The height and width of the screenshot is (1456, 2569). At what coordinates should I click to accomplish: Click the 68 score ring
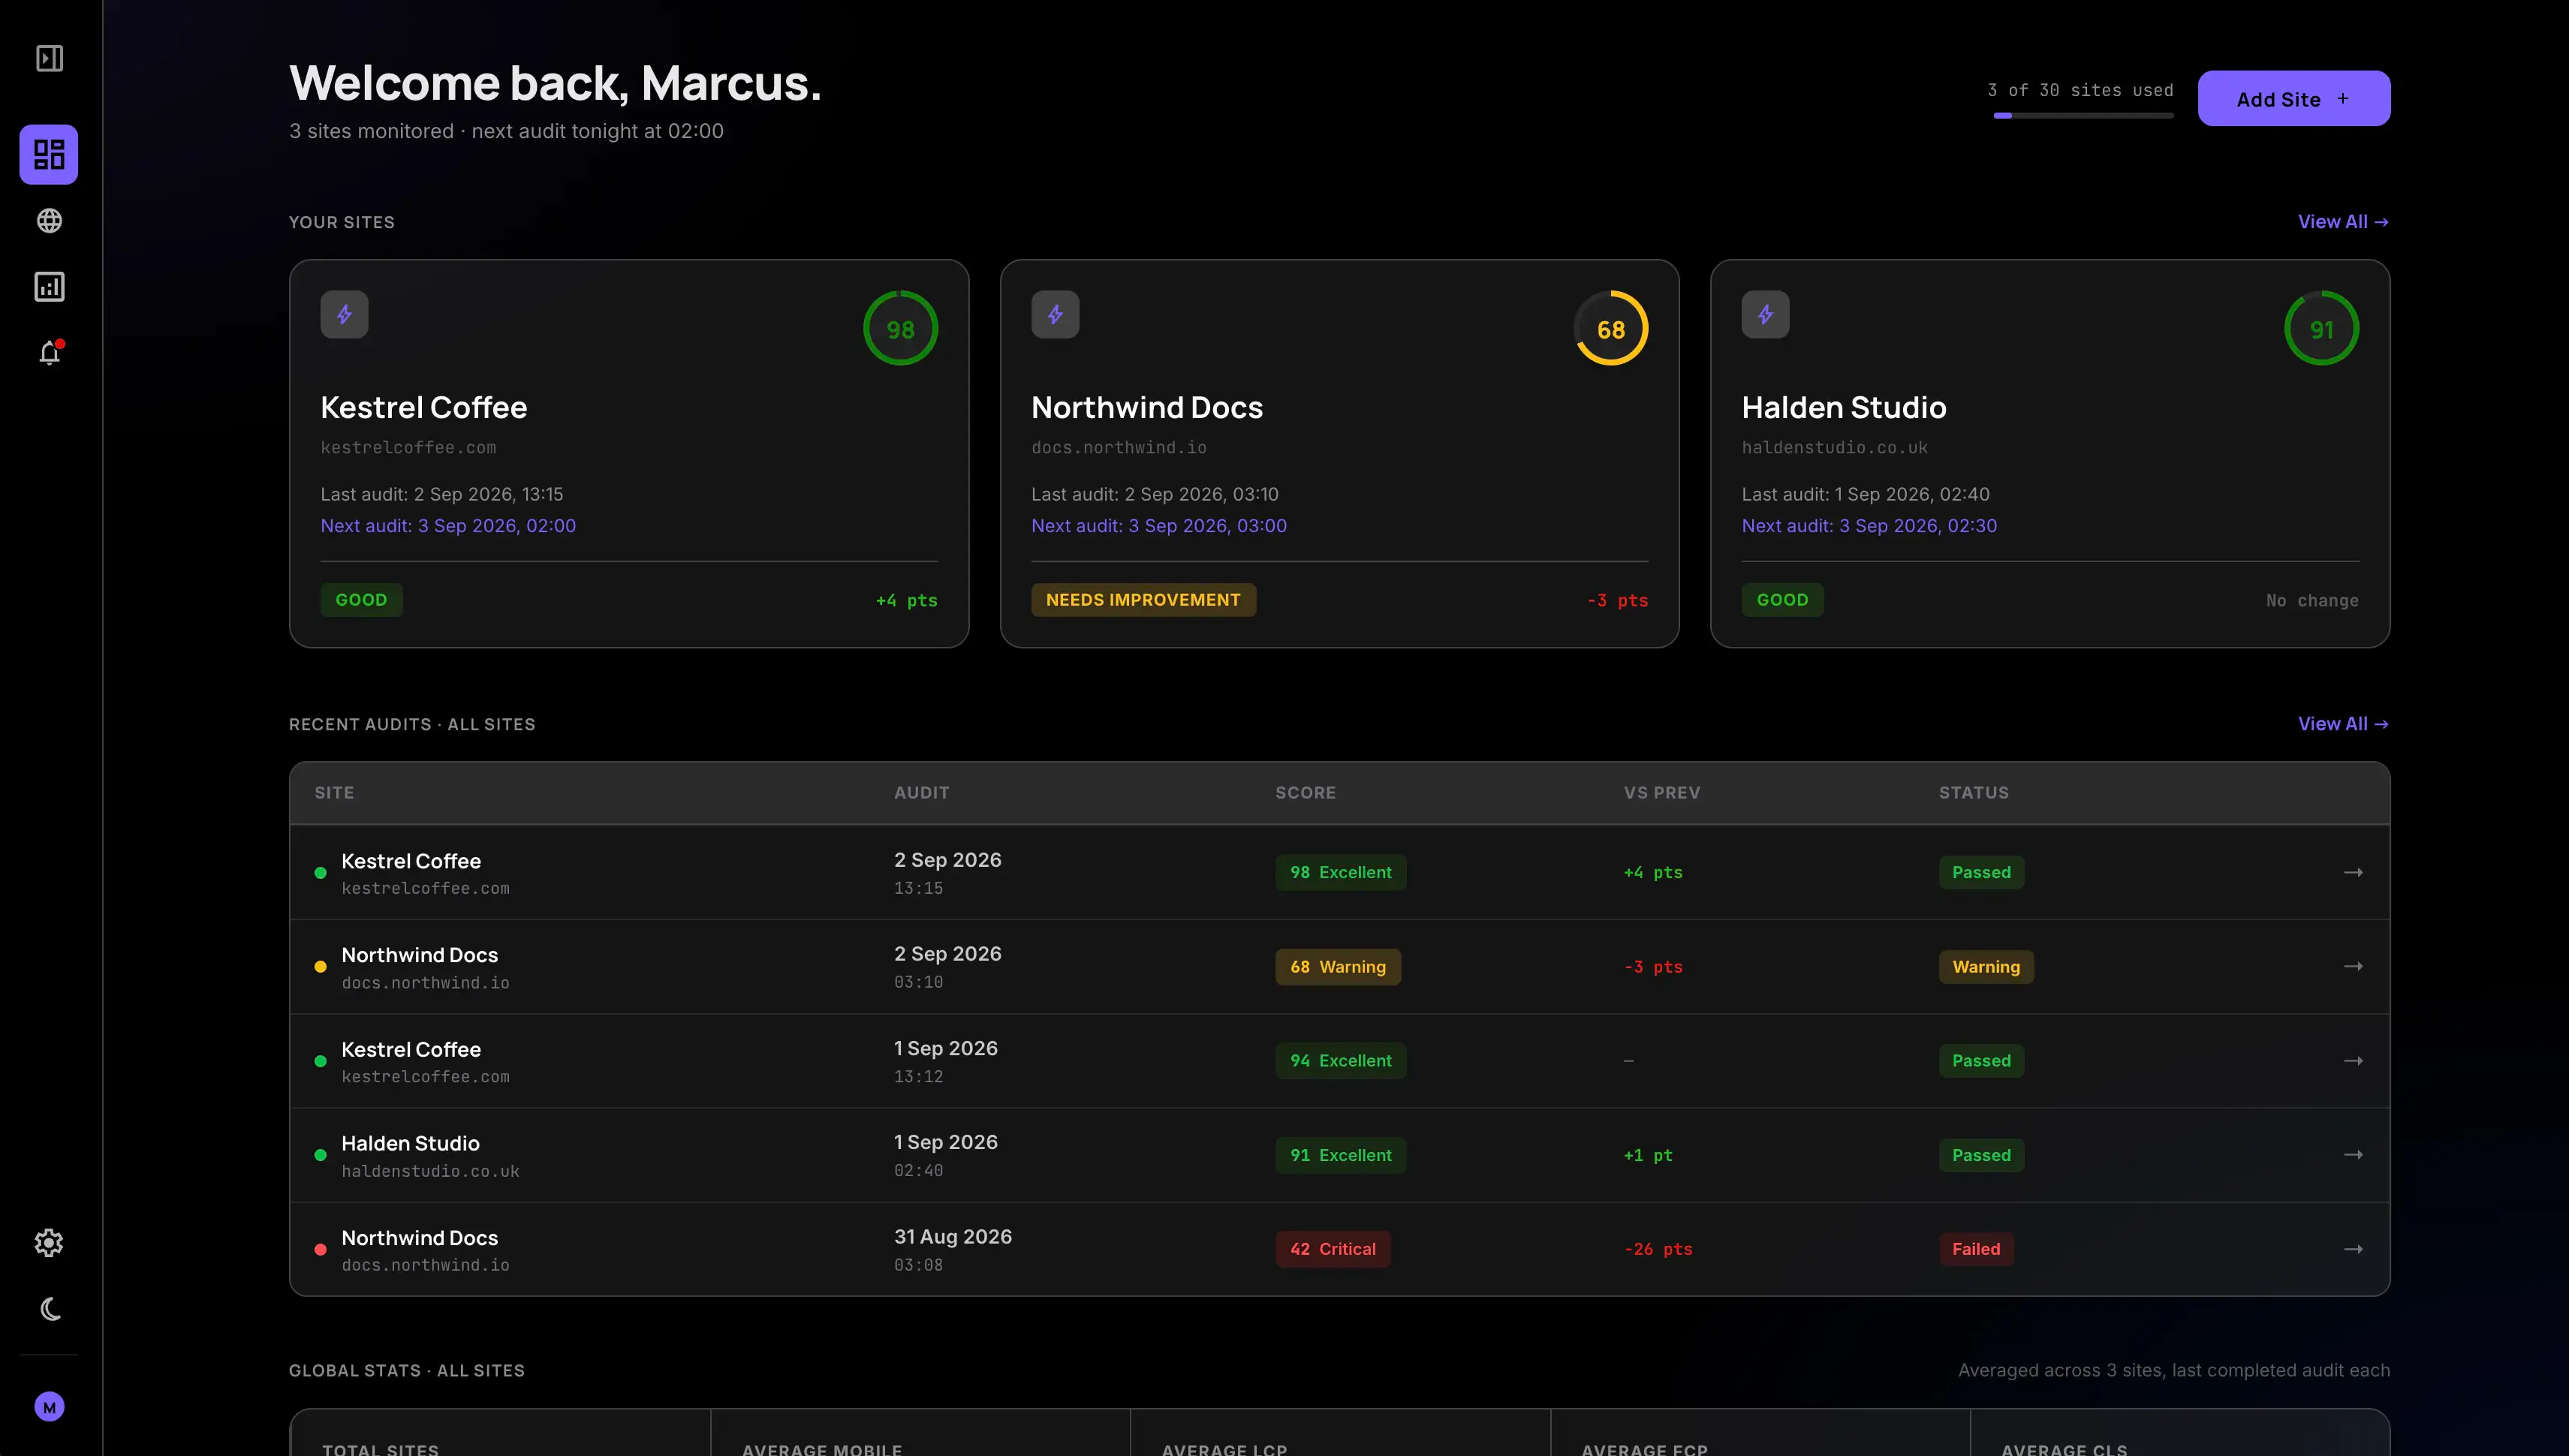tap(1610, 328)
